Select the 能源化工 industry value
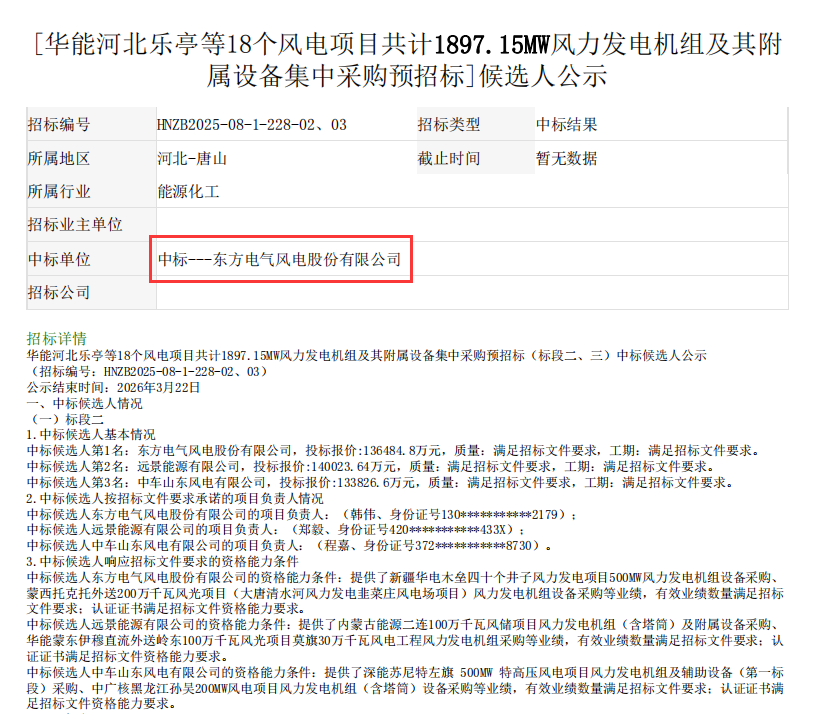This screenshot has height=714, width=816. (x=188, y=192)
